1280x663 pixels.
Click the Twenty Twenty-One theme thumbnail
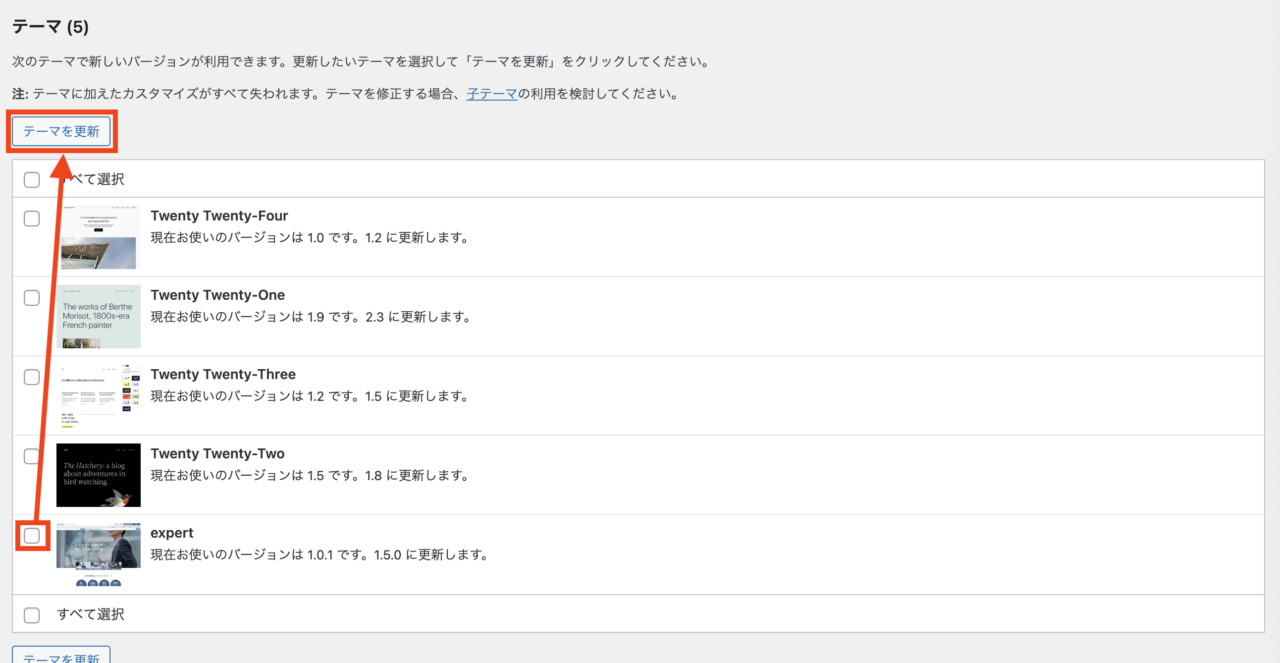click(98, 316)
